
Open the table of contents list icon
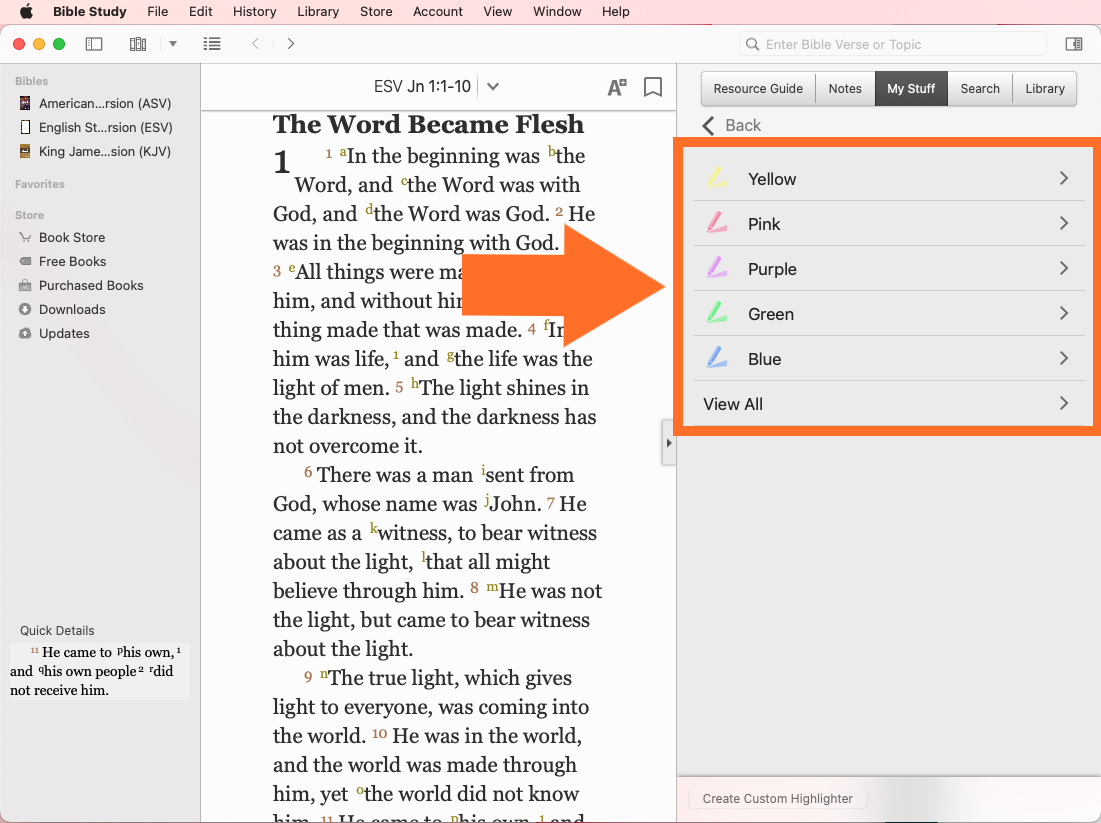(212, 44)
